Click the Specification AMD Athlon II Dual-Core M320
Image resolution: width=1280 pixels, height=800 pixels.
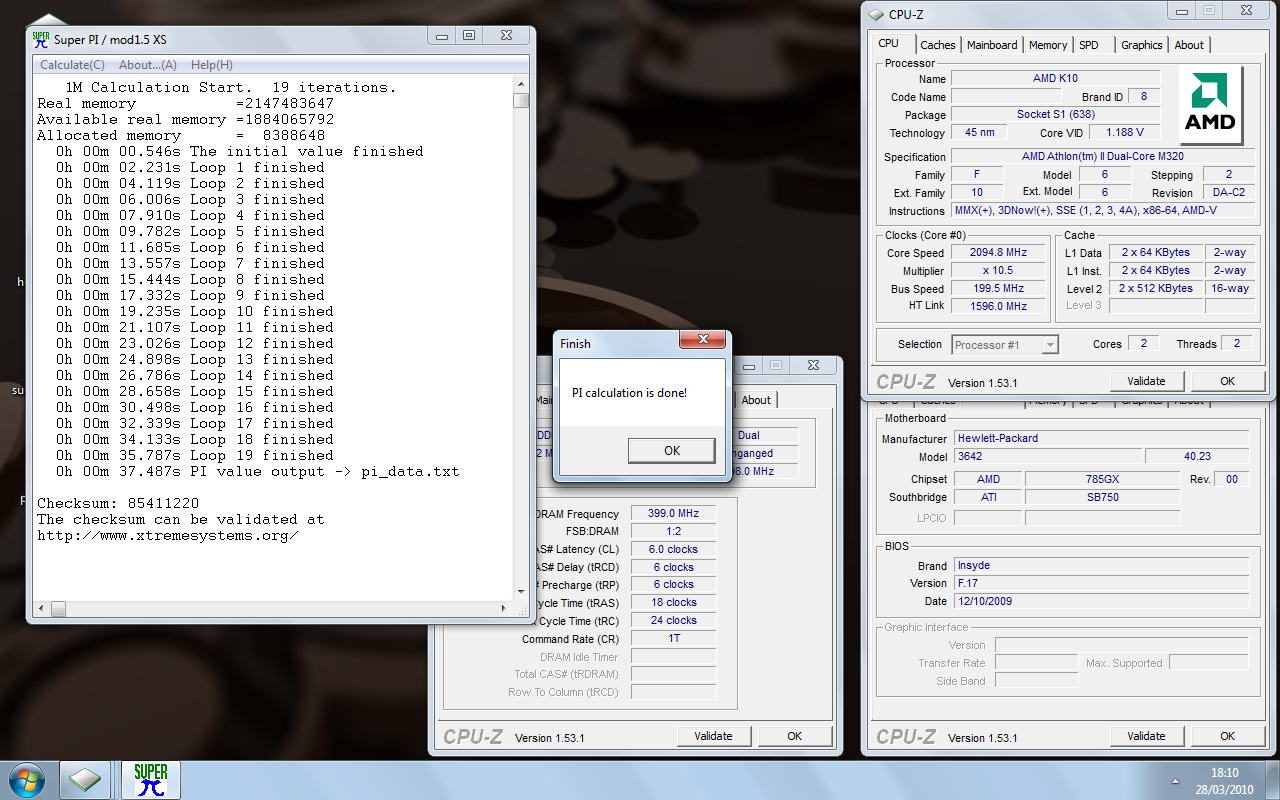(x=1103, y=157)
